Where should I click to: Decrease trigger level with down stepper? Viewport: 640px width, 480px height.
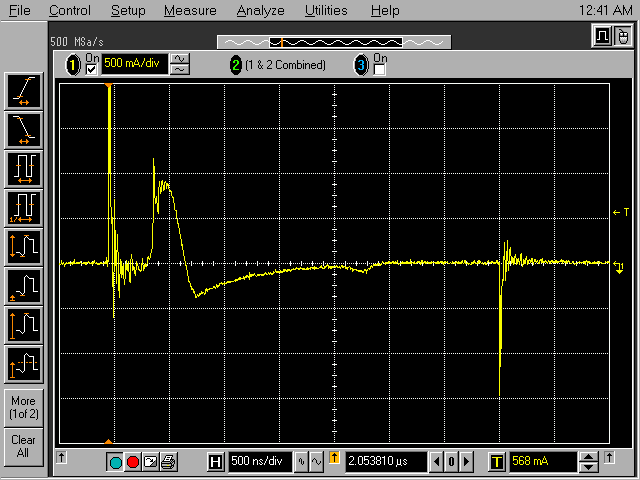[x=588, y=467]
